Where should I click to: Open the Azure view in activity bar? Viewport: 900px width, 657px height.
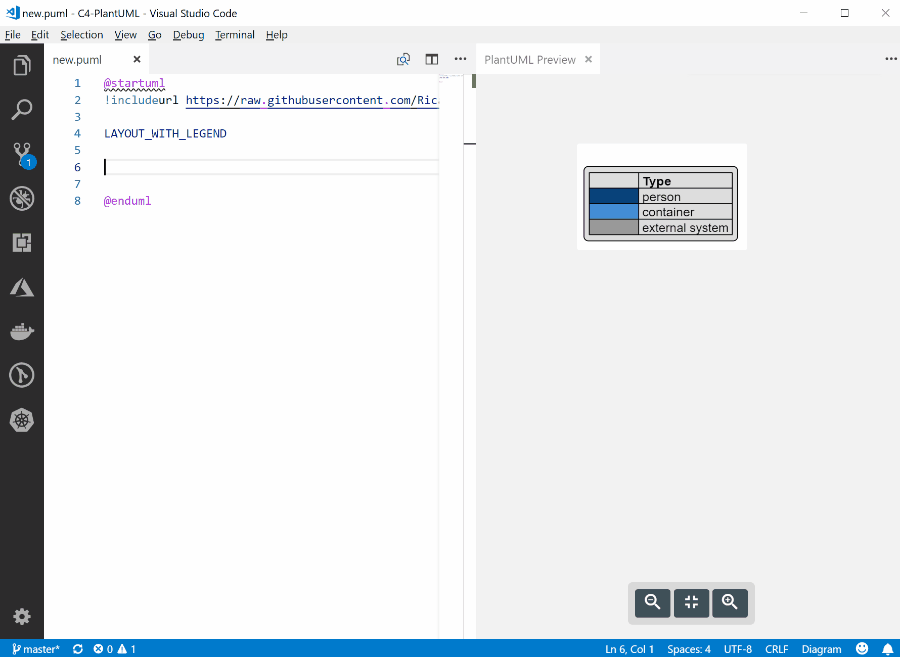(x=21, y=287)
